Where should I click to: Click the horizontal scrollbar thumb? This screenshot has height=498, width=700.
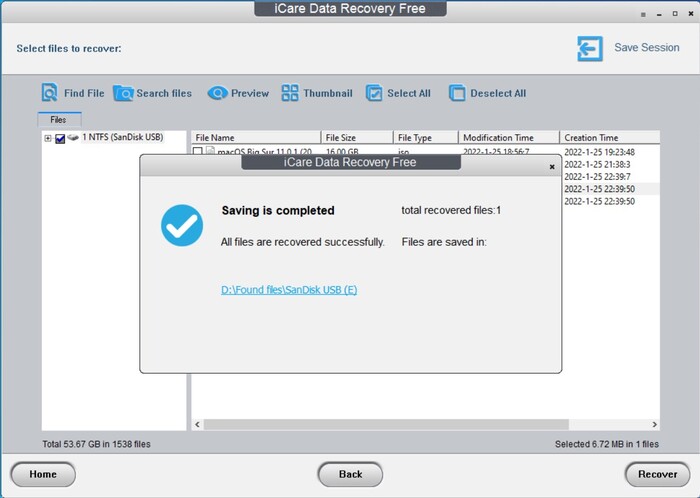(386, 424)
